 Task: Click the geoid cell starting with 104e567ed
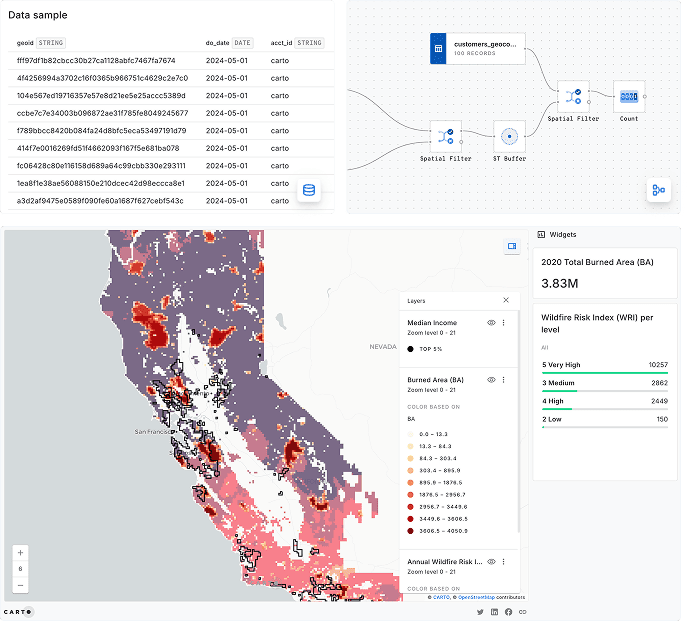coord(101,96)
